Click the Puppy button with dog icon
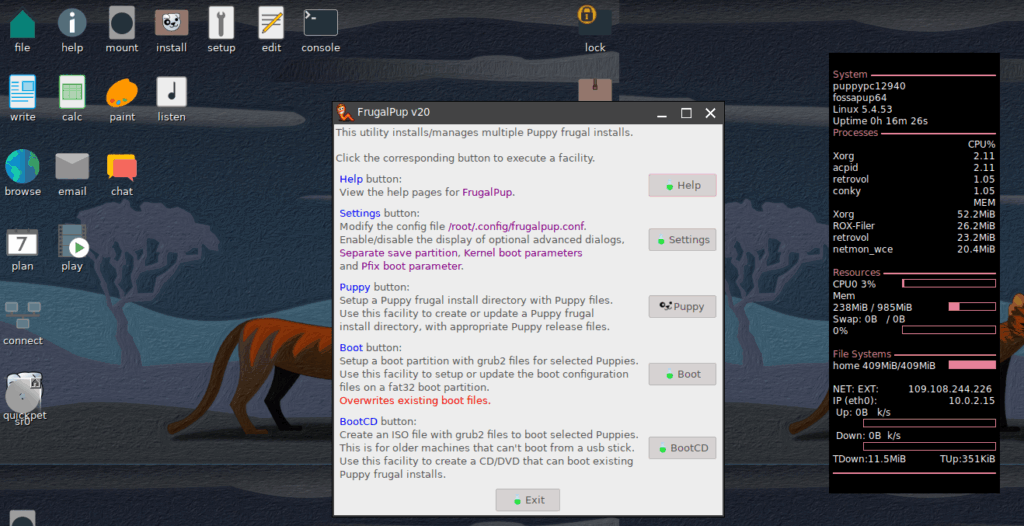The height and width of the screenshot is (526, 1024). (x=682, y=306)
